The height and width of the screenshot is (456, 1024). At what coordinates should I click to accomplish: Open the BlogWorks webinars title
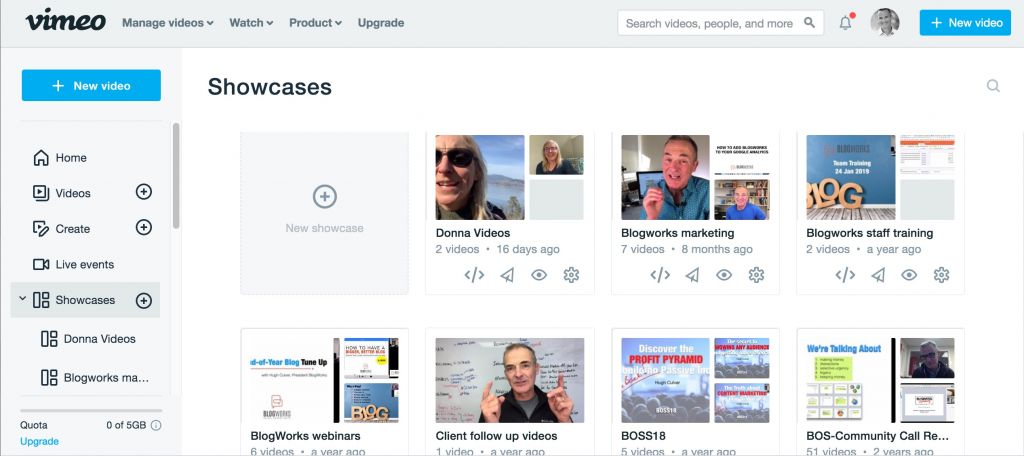pos(306,436)
